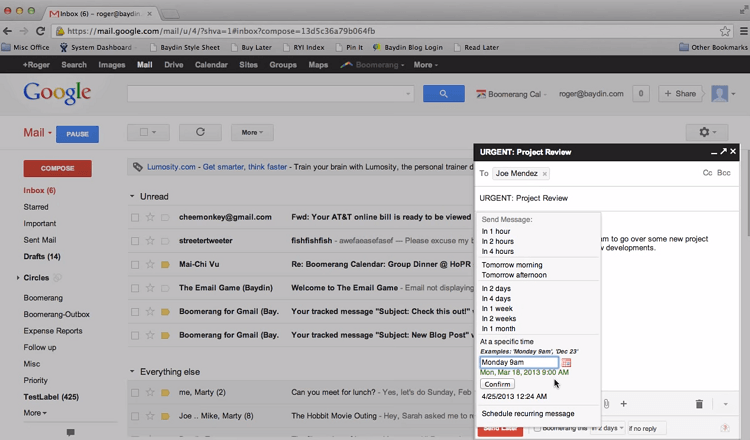This screenshot has width=750, height=440.
Task: Open the More actions toolbar dropdown
Action: click(252, 132)
